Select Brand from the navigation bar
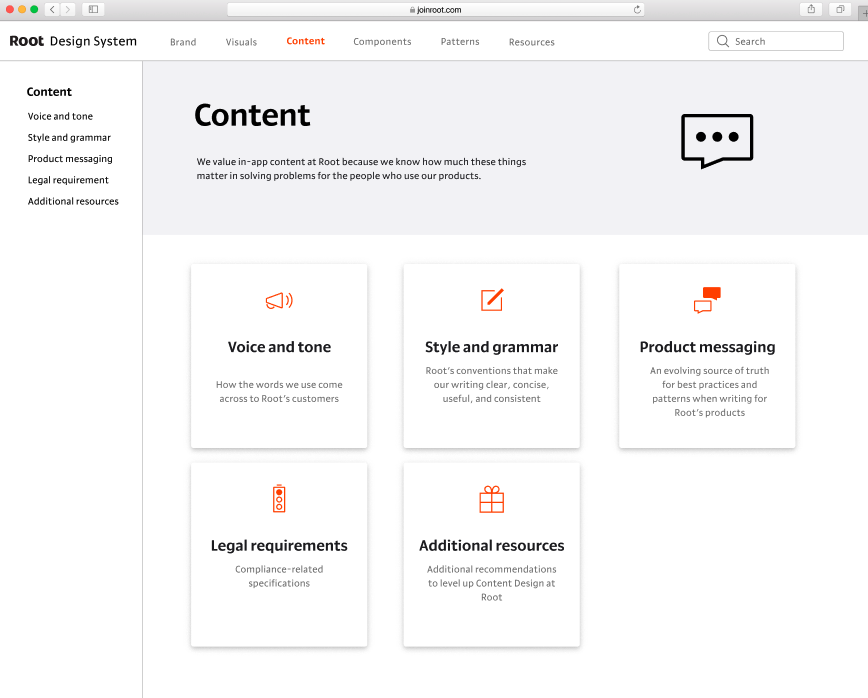The height and width of the screenshot is (698, 868). point(182,42)
